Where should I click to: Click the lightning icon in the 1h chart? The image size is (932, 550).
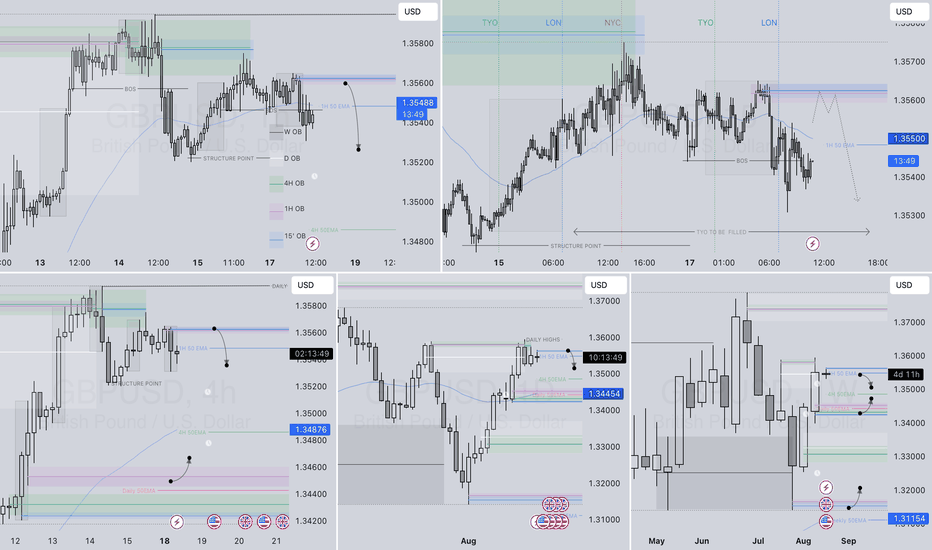click(x=313, y=243)
